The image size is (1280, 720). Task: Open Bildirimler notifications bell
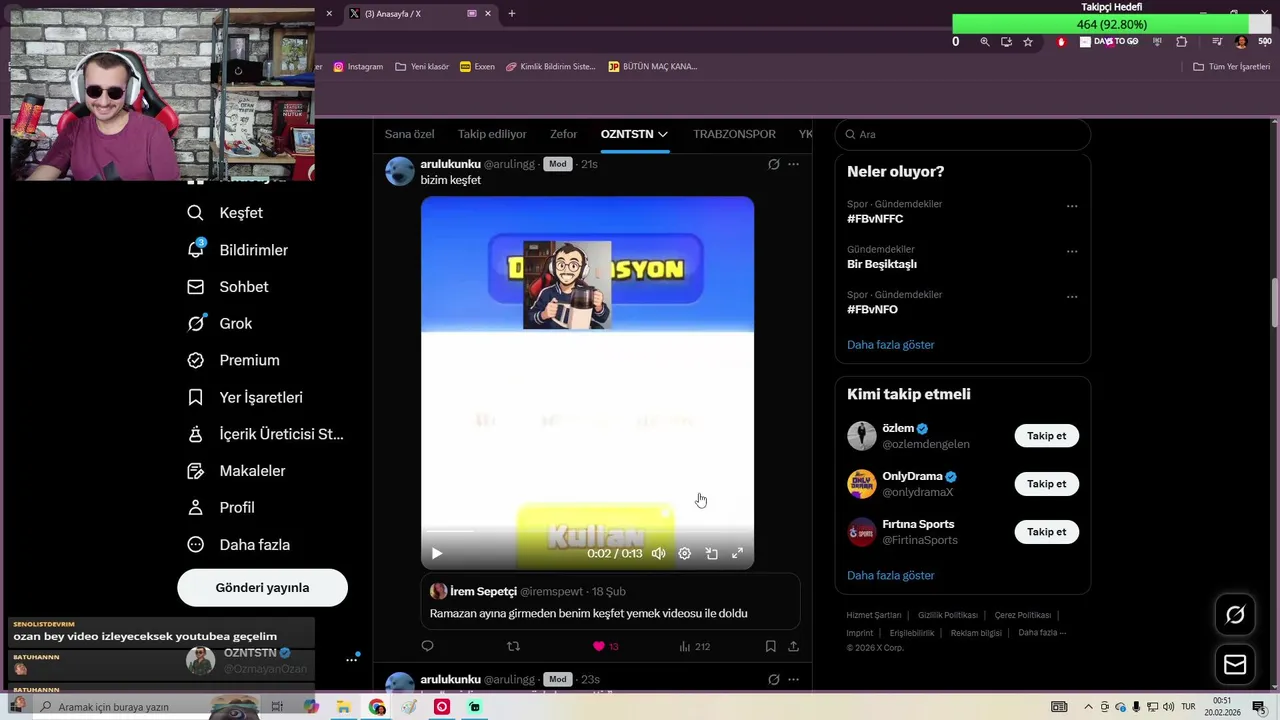coord(238,250)
